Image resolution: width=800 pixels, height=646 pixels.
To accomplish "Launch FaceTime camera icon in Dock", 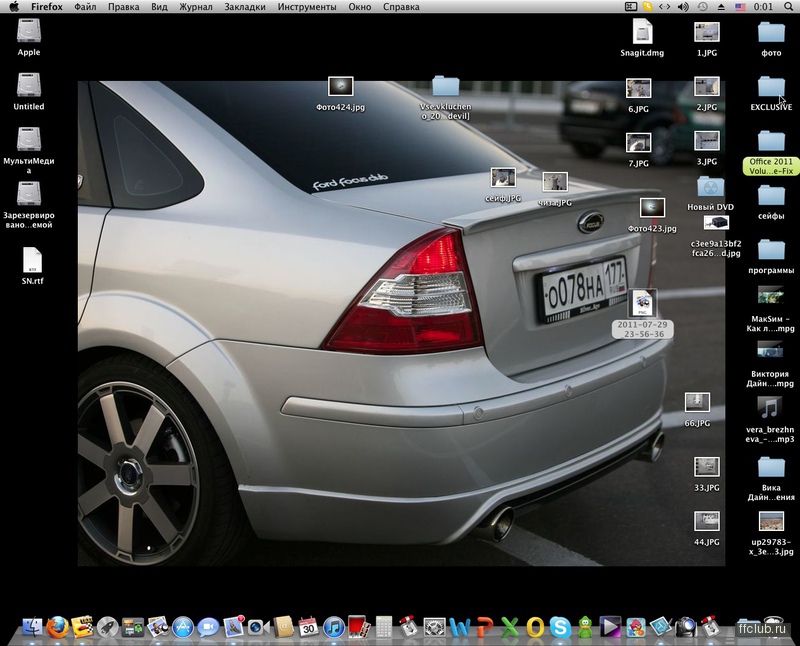I will coord(258,627).
